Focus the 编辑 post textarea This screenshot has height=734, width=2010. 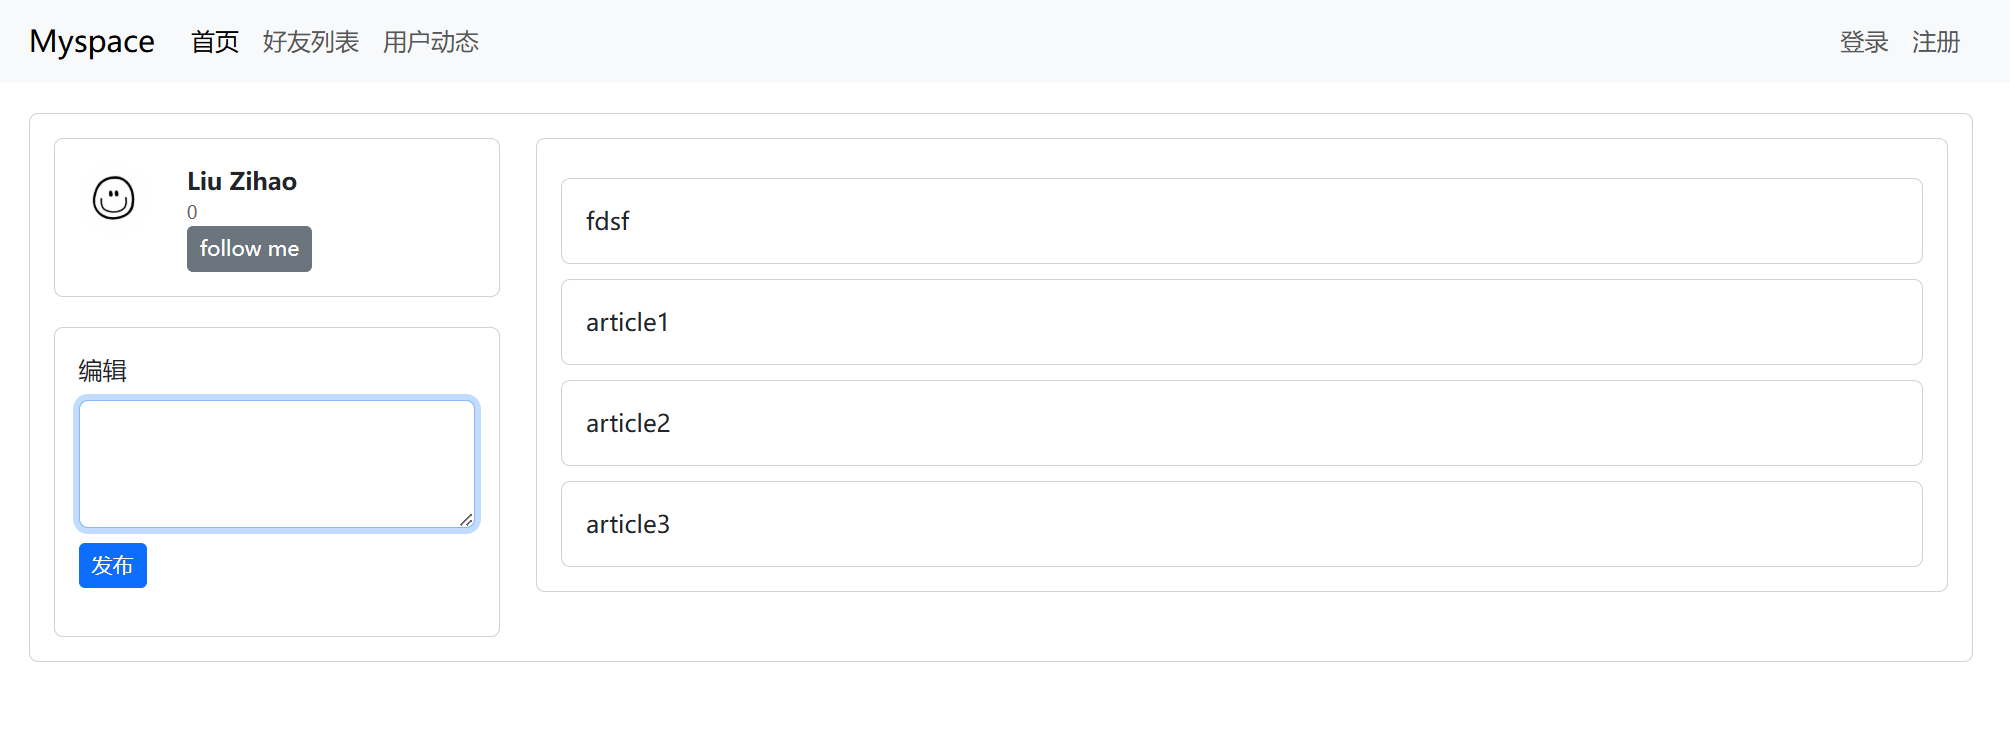click(276, 463)
